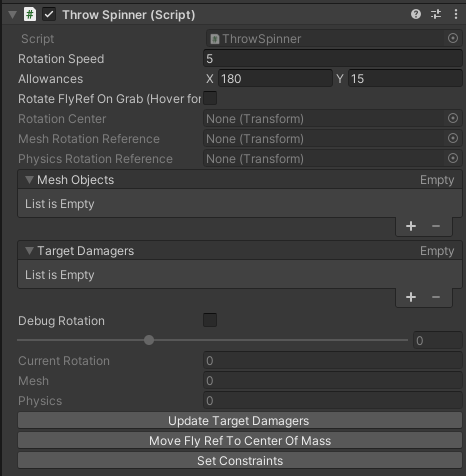Click the Update Target Damagers button
The height and width of the screenshot is (476, 466).
[240, 421]
